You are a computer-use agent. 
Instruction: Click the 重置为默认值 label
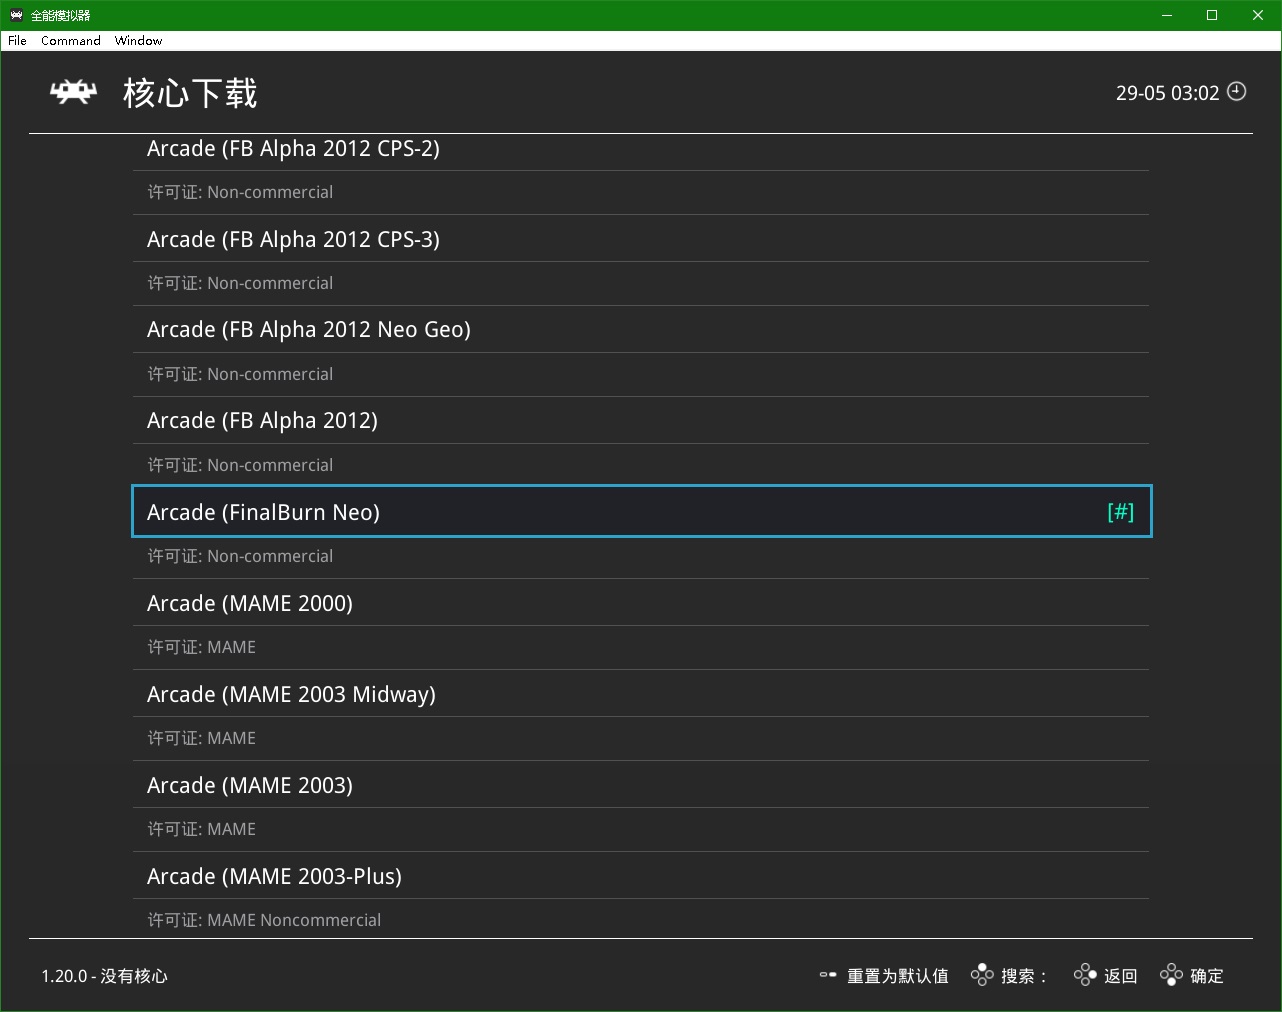[x=897, y=976]
